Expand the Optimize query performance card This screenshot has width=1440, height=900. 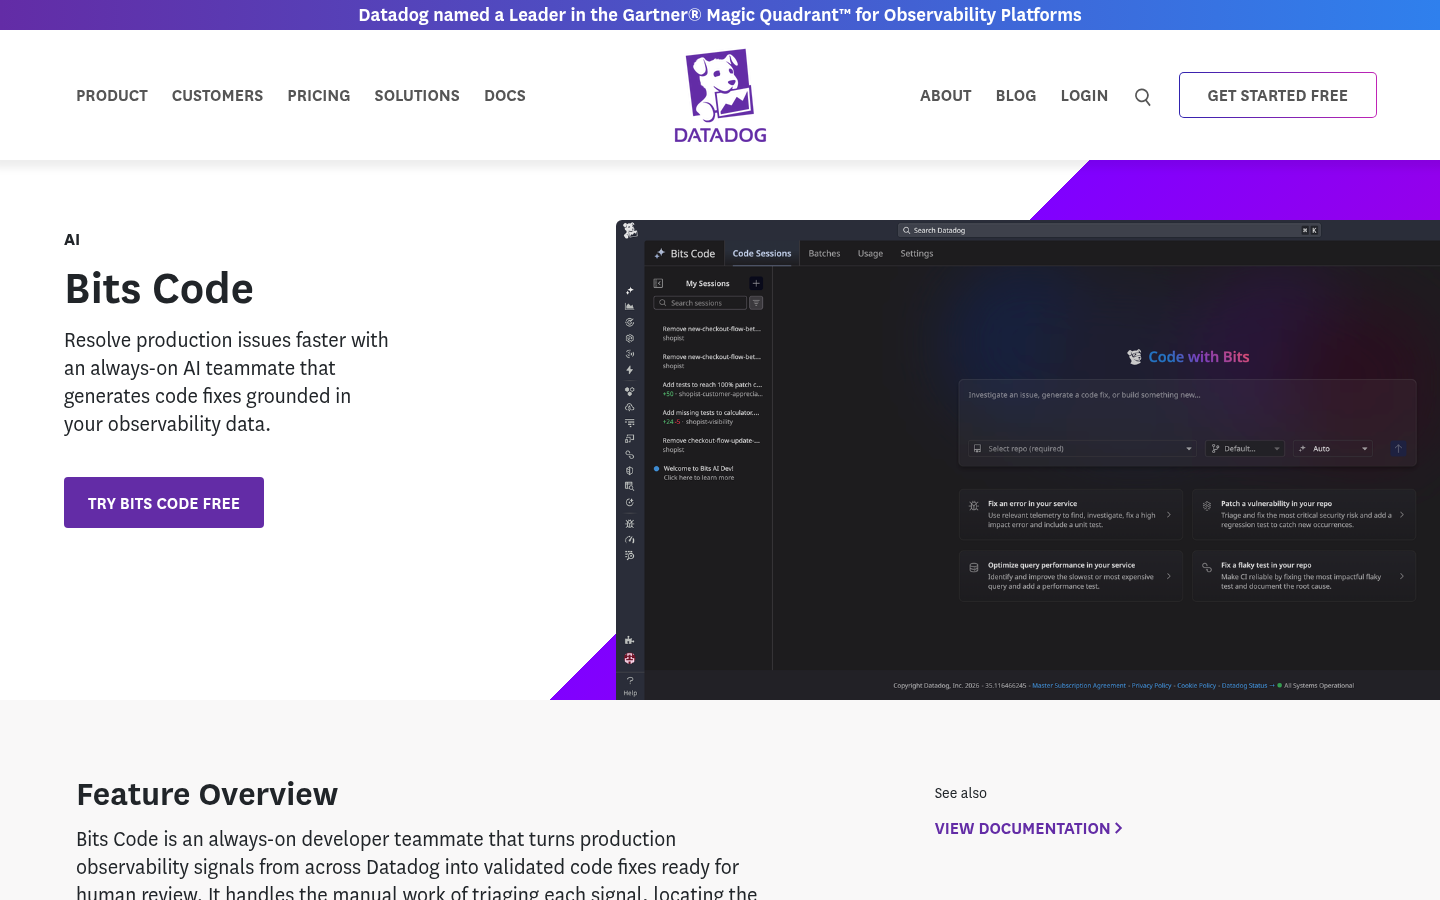click(1071, 576)
